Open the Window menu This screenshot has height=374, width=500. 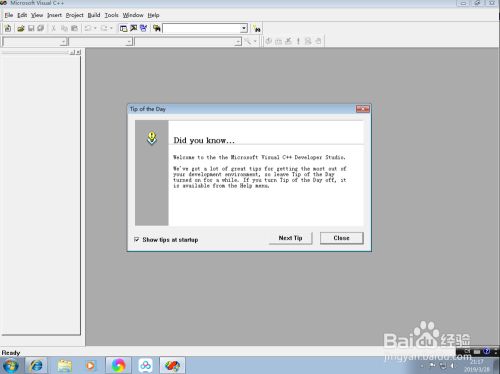(x=133, y=15)
